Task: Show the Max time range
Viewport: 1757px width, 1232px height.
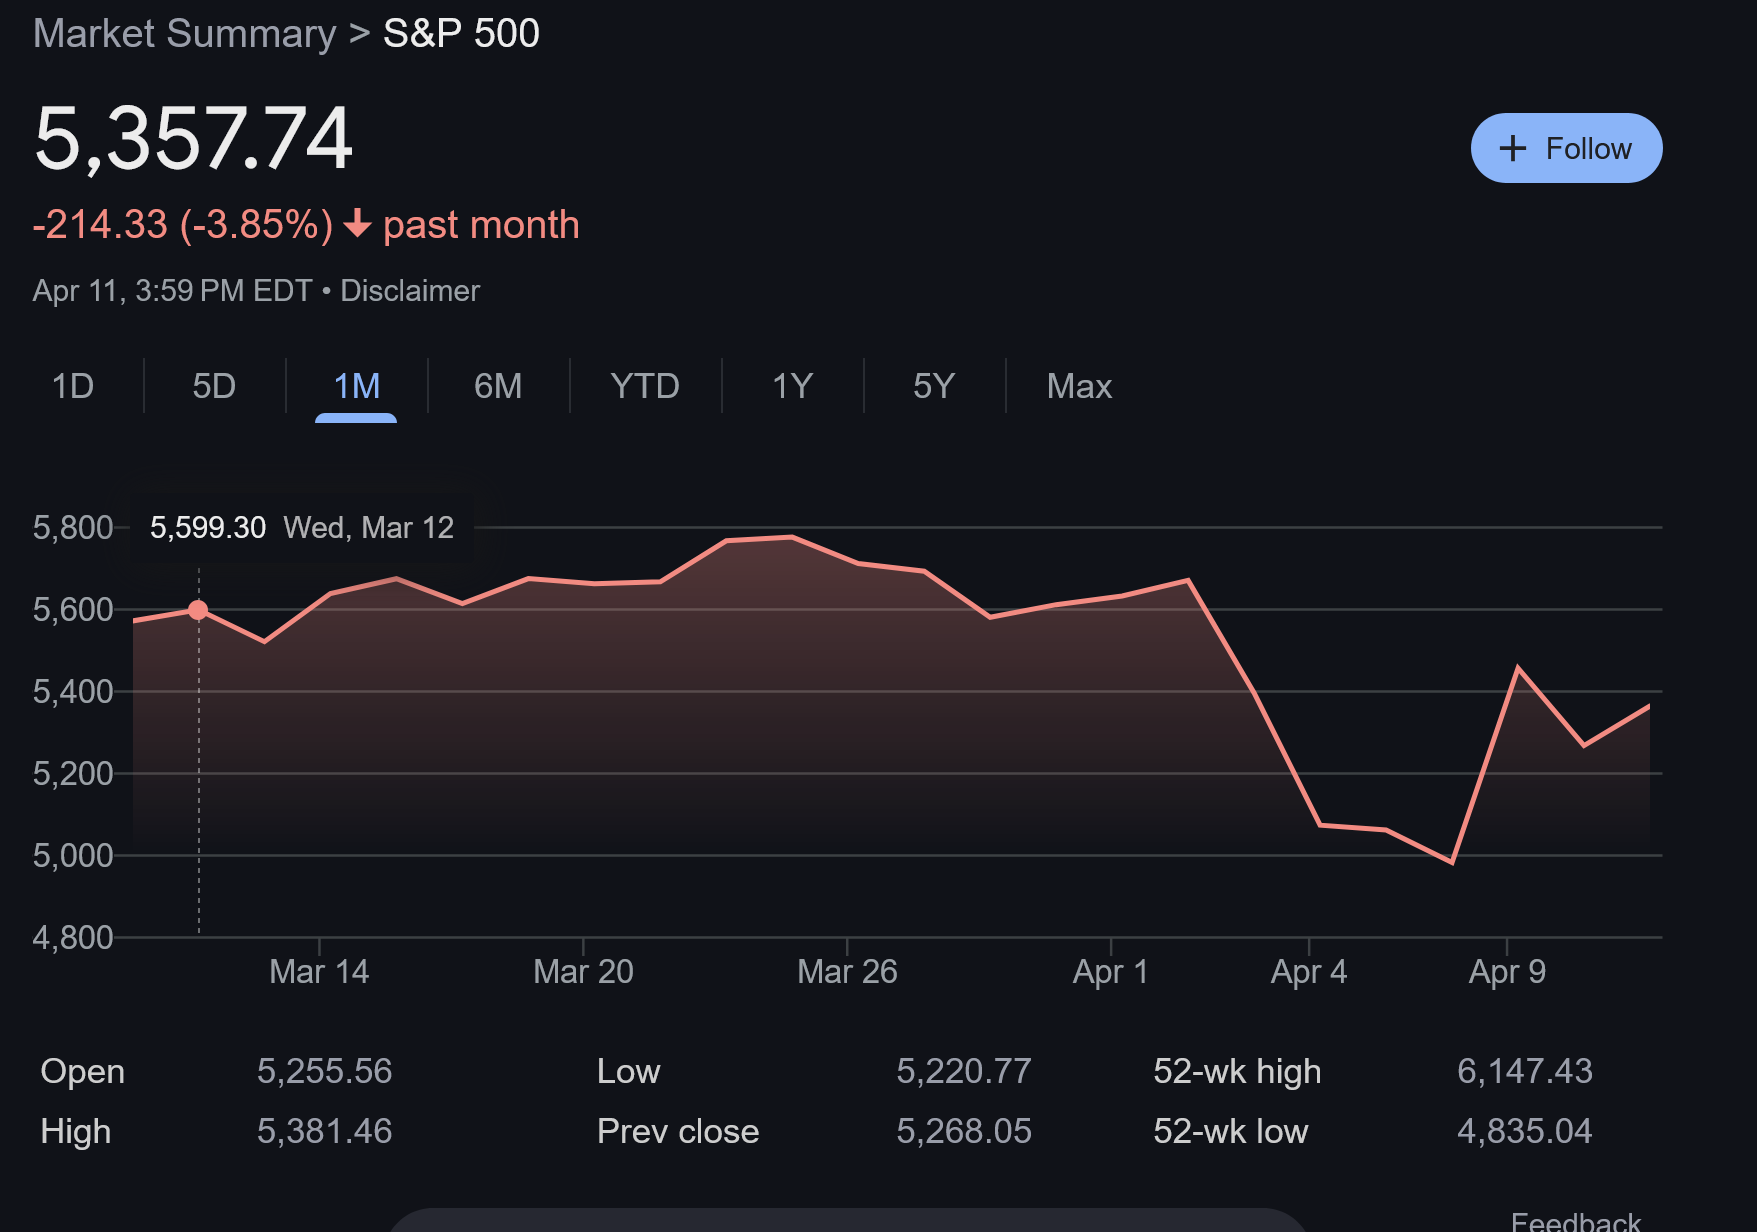Action: pos(1079,386)
